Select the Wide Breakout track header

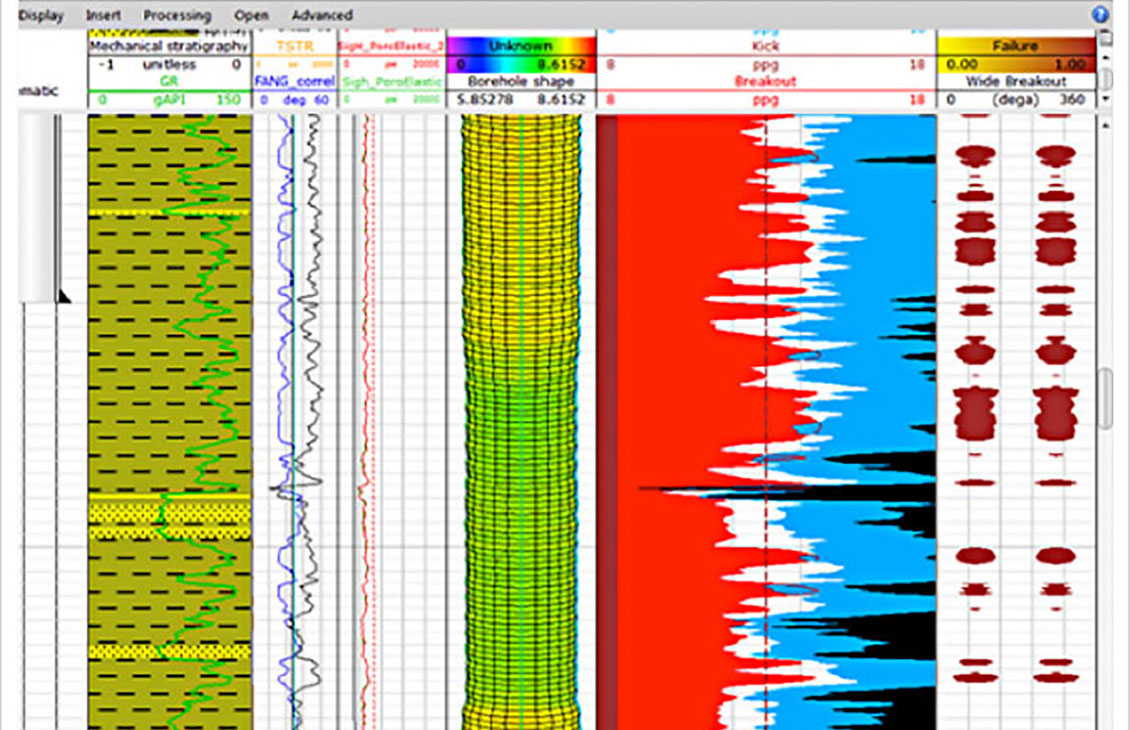click(x=1015, y=81)
